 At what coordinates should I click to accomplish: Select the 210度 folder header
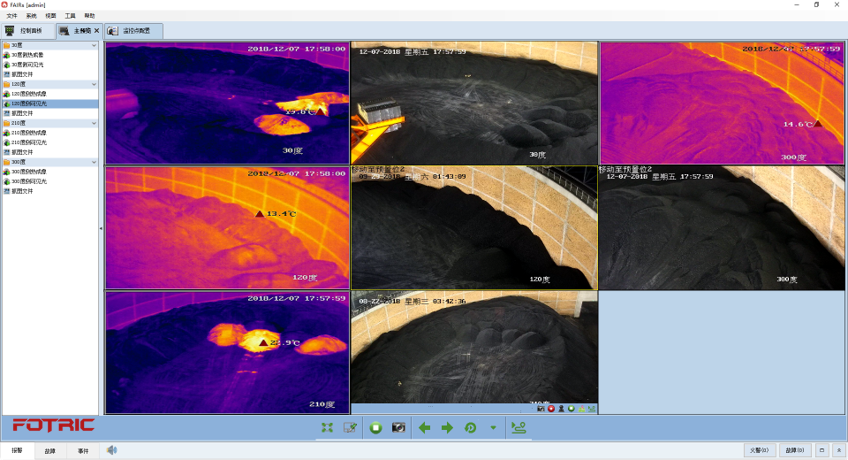(x=50, y=123)
